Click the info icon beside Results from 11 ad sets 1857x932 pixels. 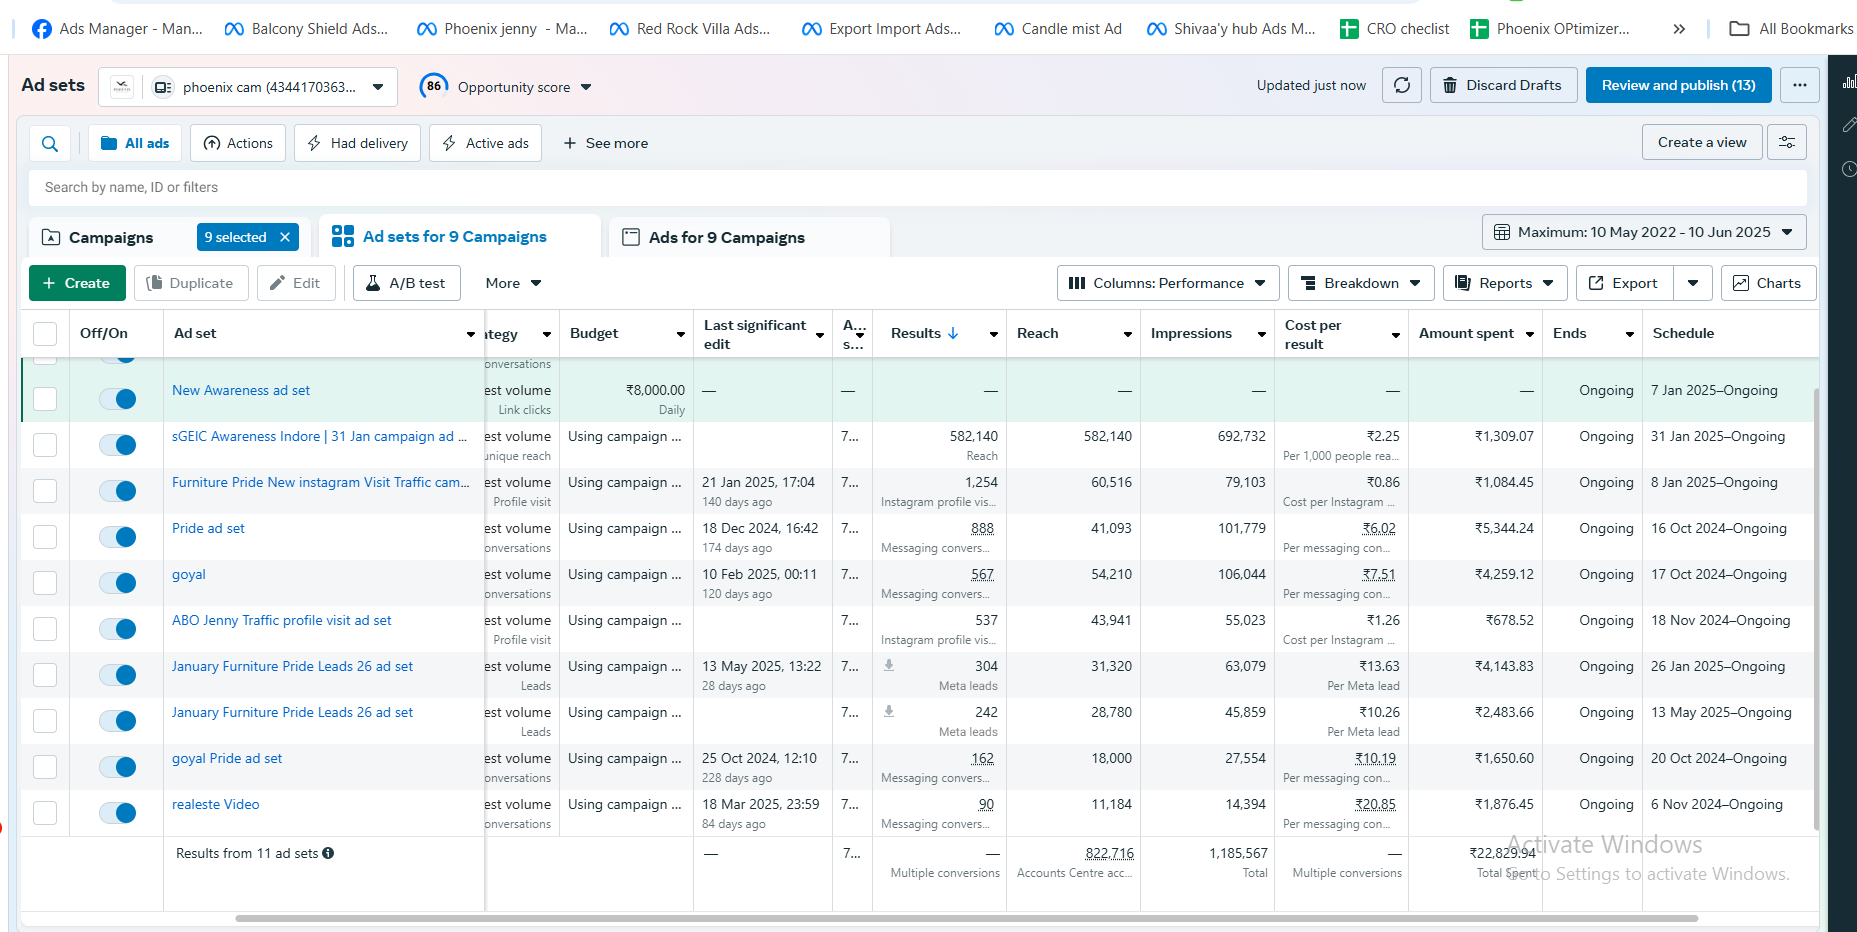[x=328, y=853]
